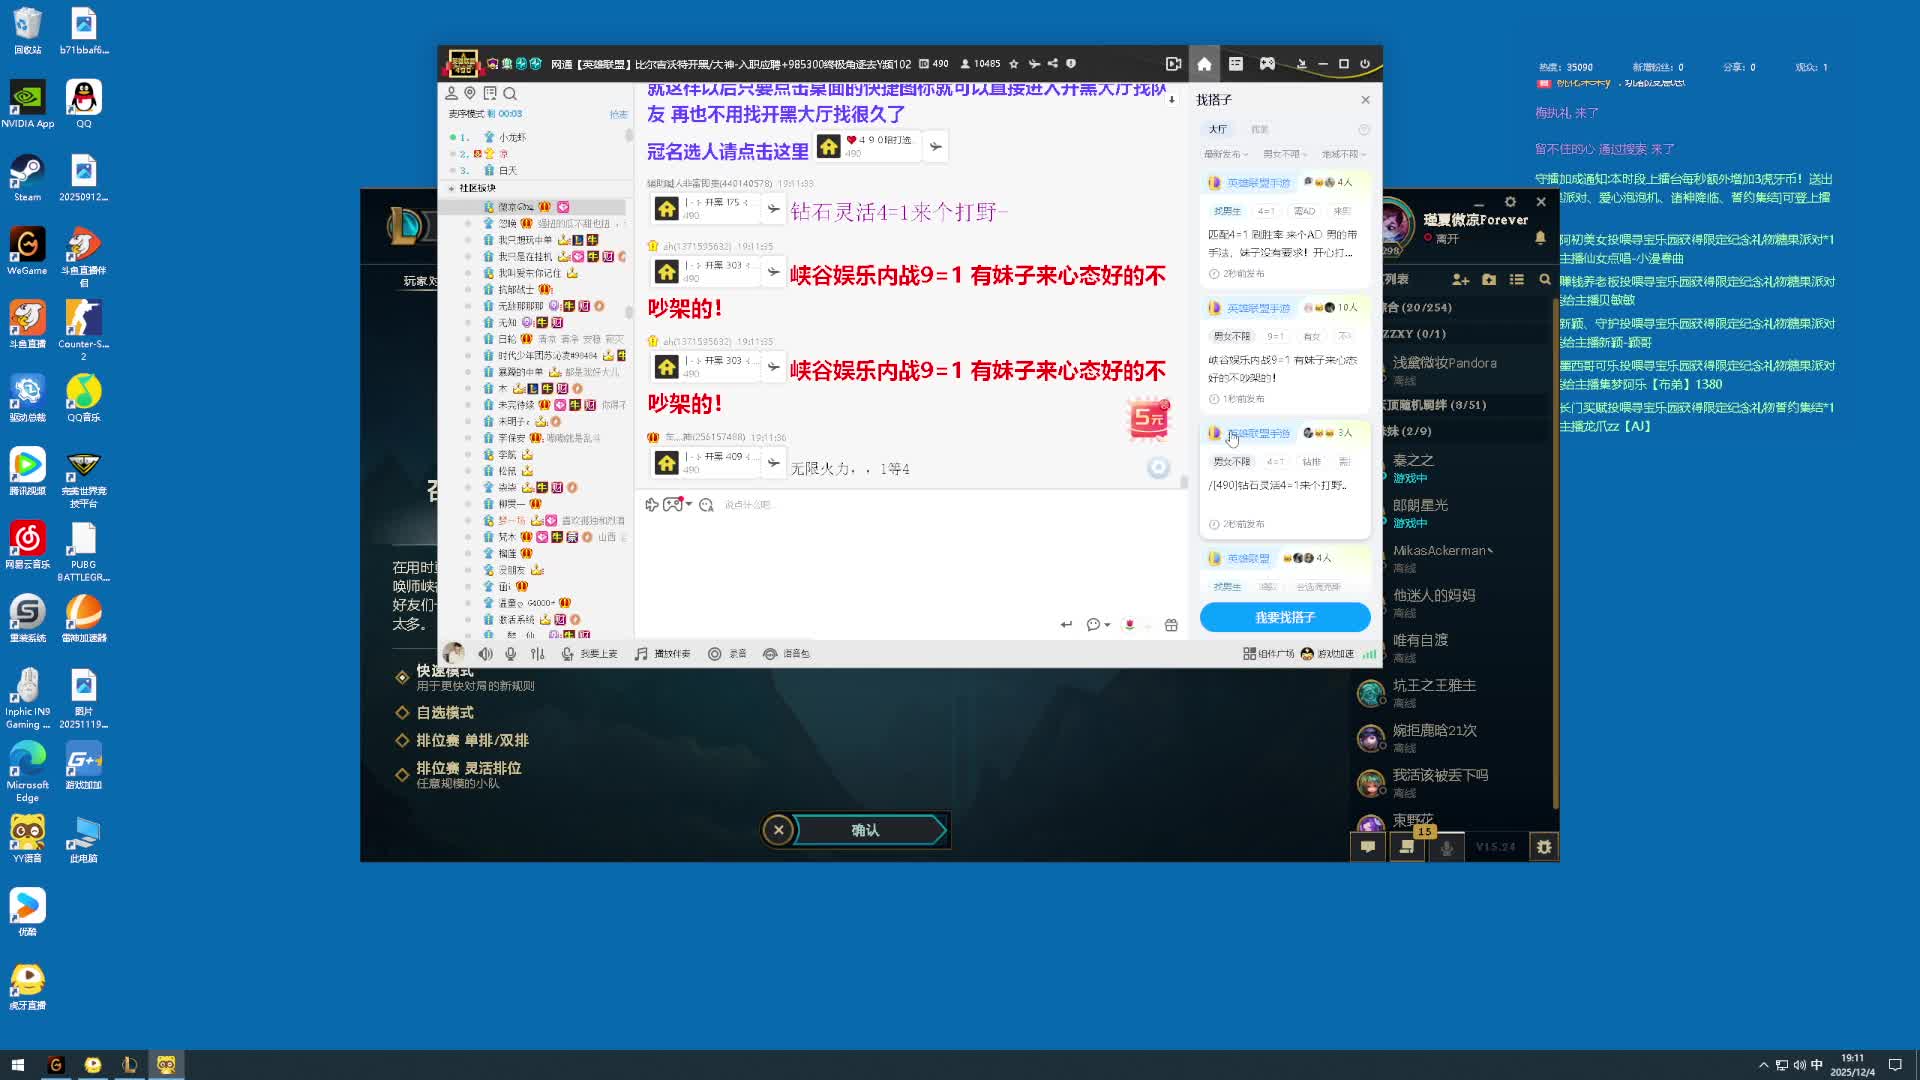1920x1080 pixels.
Task: Toggle the speaker volume icon in bottom bar
Action: pyautogui.click(x=485, y=654)
